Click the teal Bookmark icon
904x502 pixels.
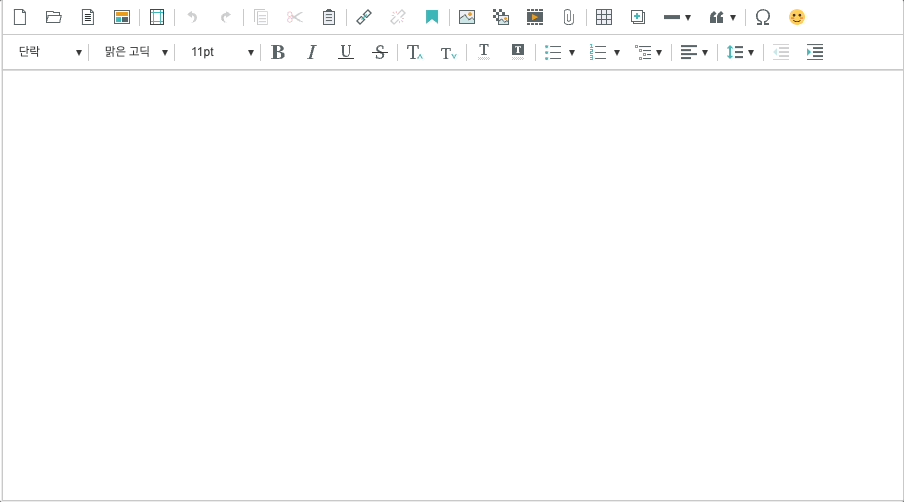coord(432,17)
